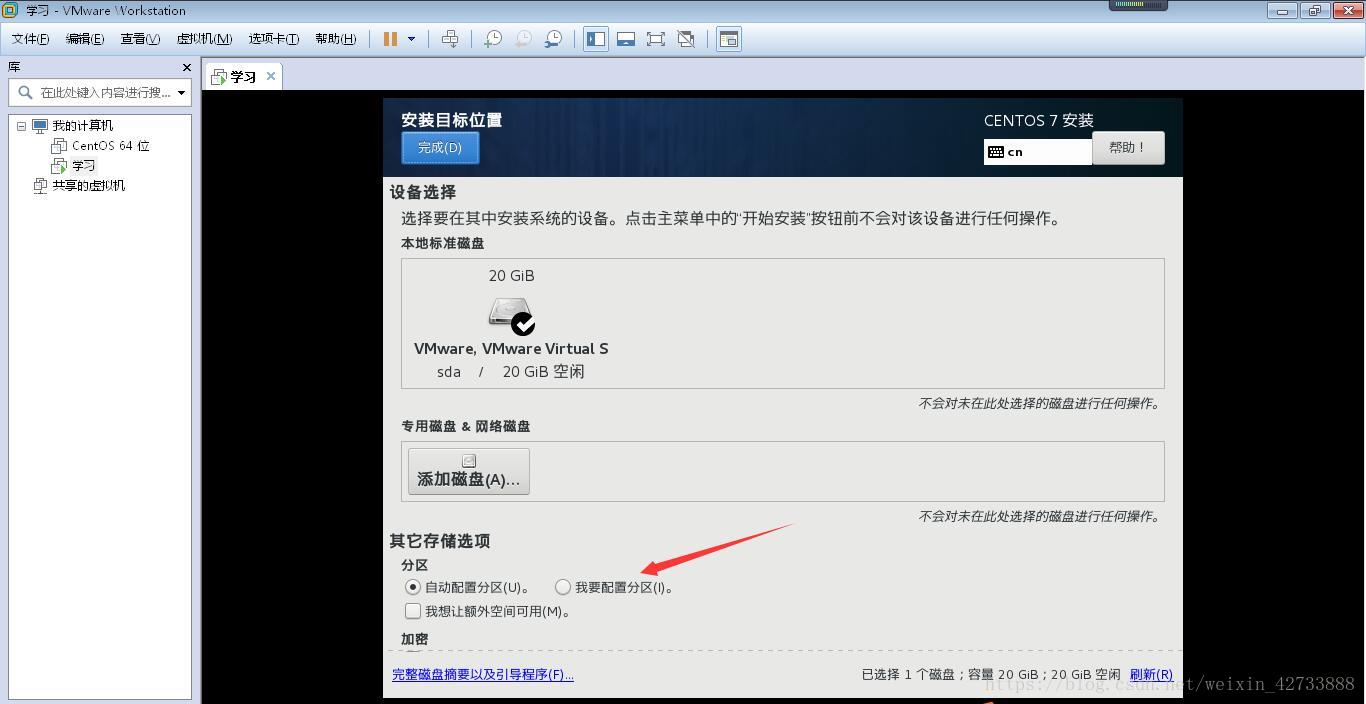Enter full screen mode icon
Screen dimensions: 1366x704
656,39
